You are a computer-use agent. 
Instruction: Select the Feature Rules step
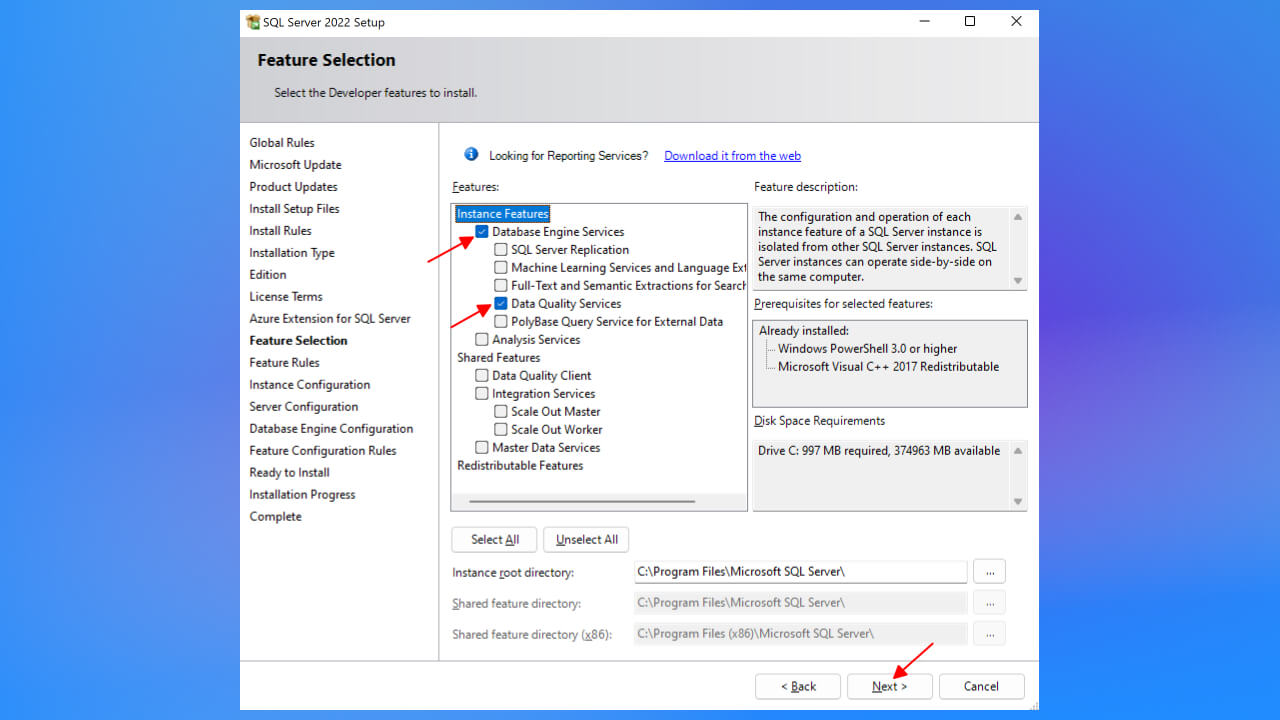coord(284,363)
